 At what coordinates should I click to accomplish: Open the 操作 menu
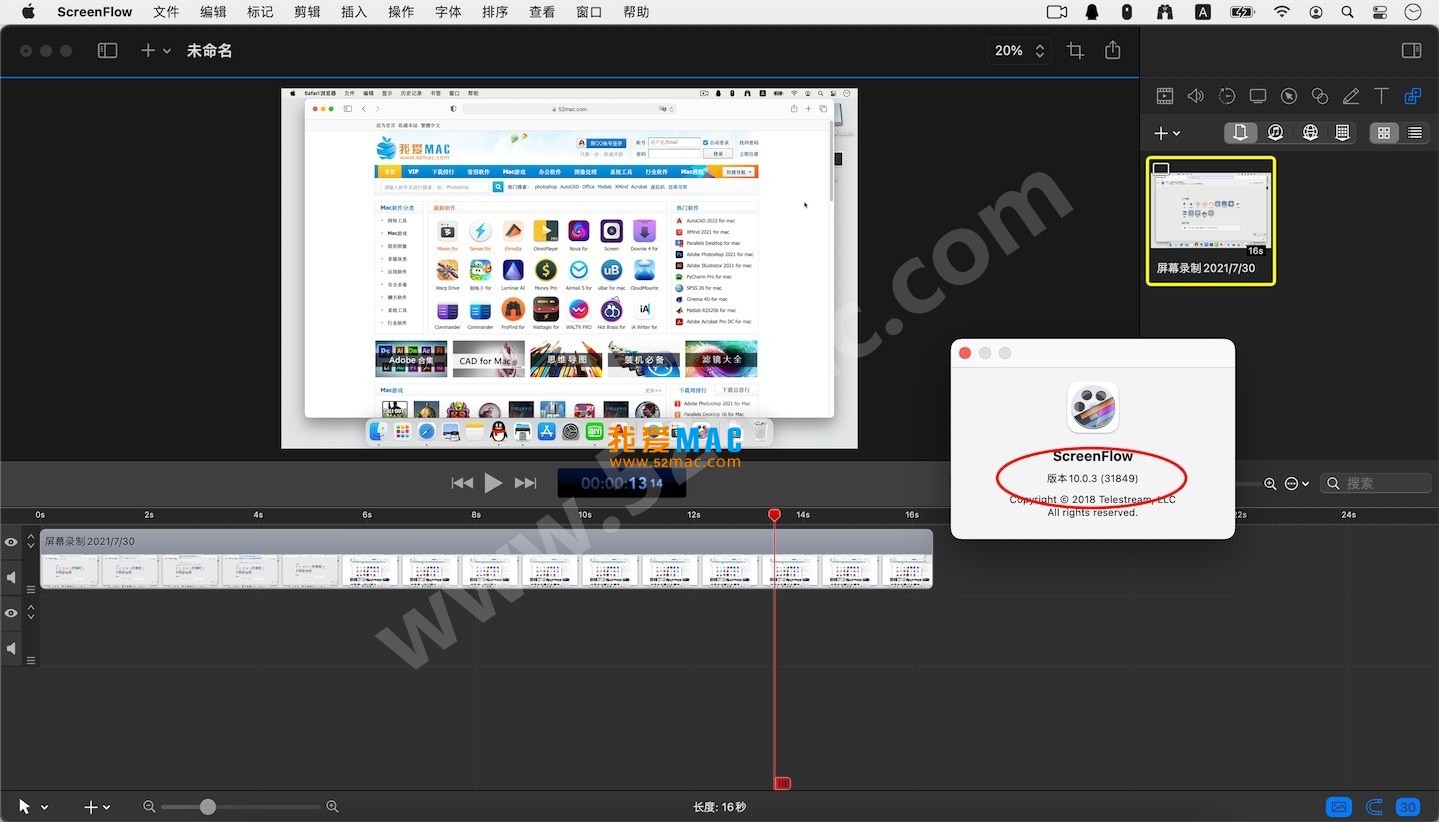pos(401,12)
